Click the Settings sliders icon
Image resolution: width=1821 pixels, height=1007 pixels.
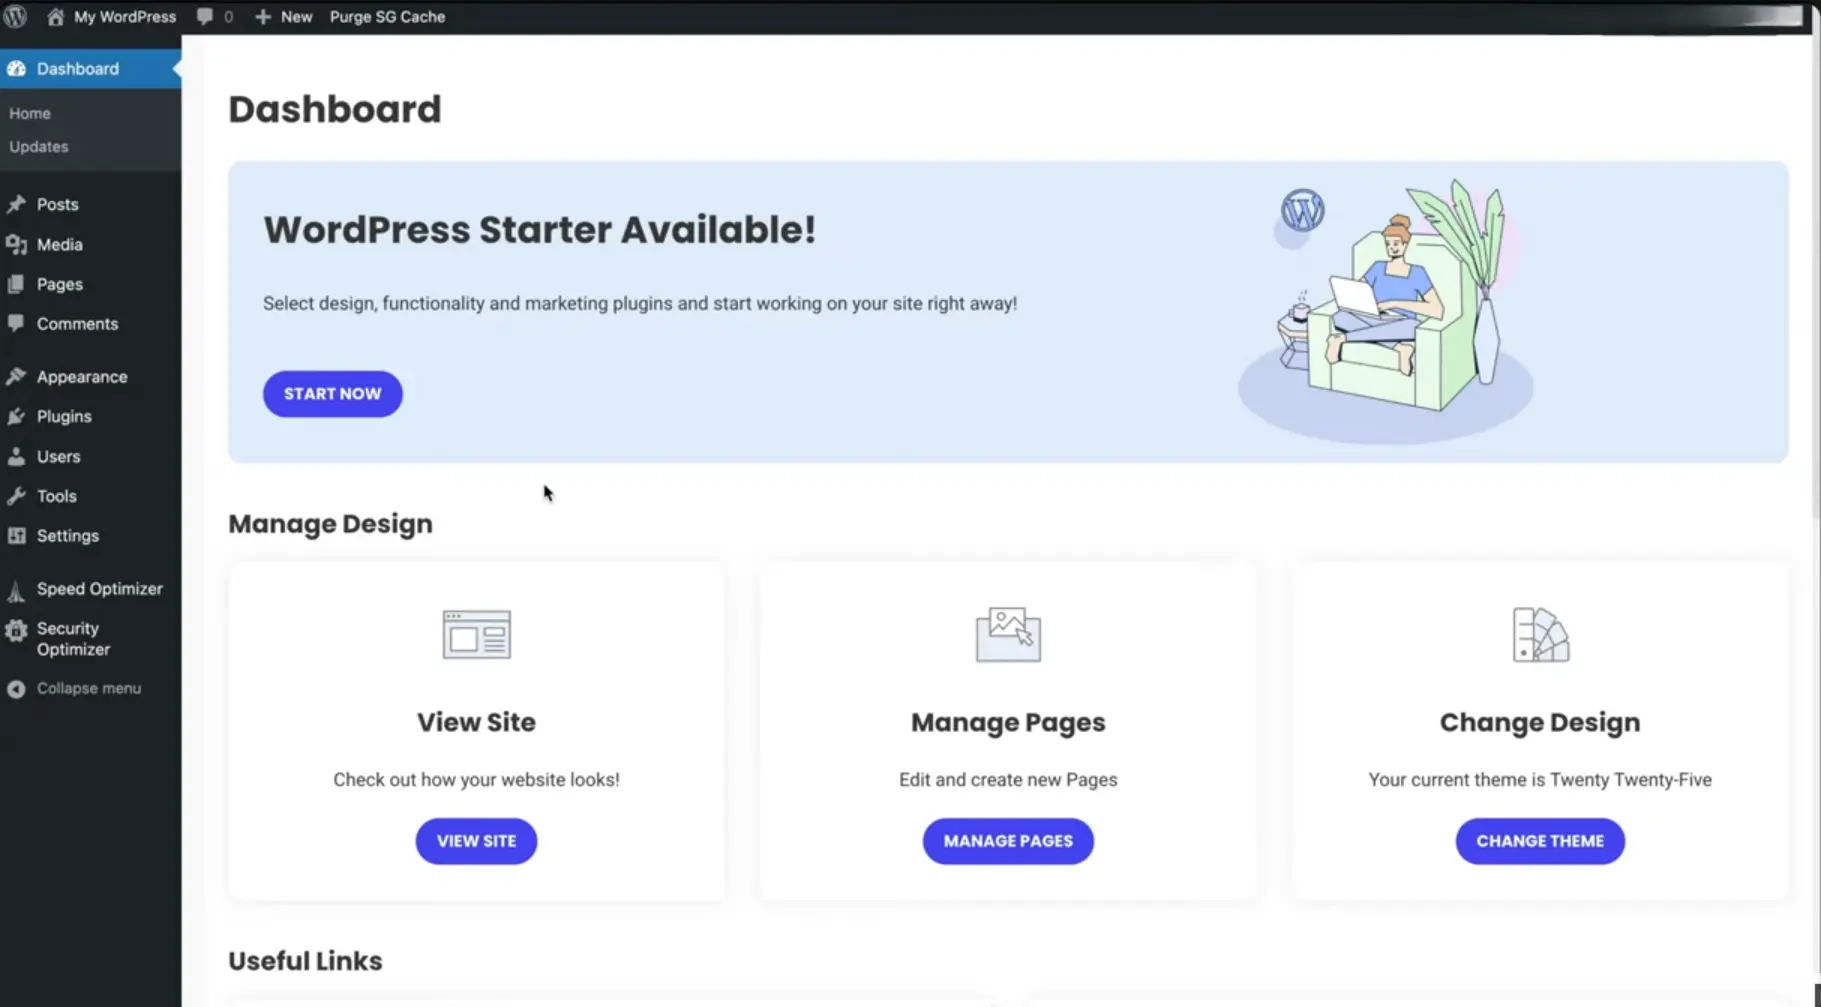coord(16,535)
